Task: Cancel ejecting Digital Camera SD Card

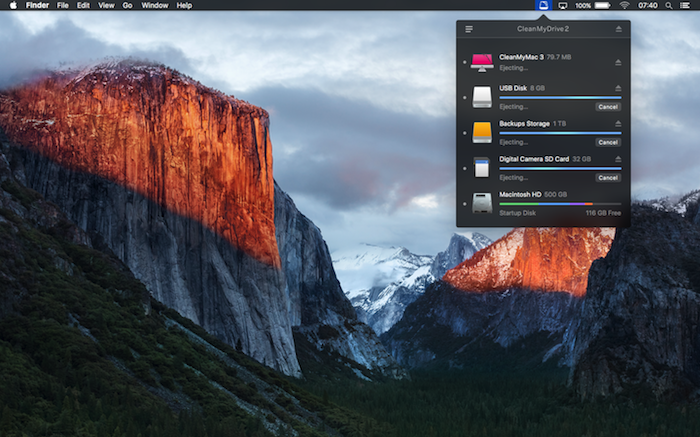Action: click(608, 178)
